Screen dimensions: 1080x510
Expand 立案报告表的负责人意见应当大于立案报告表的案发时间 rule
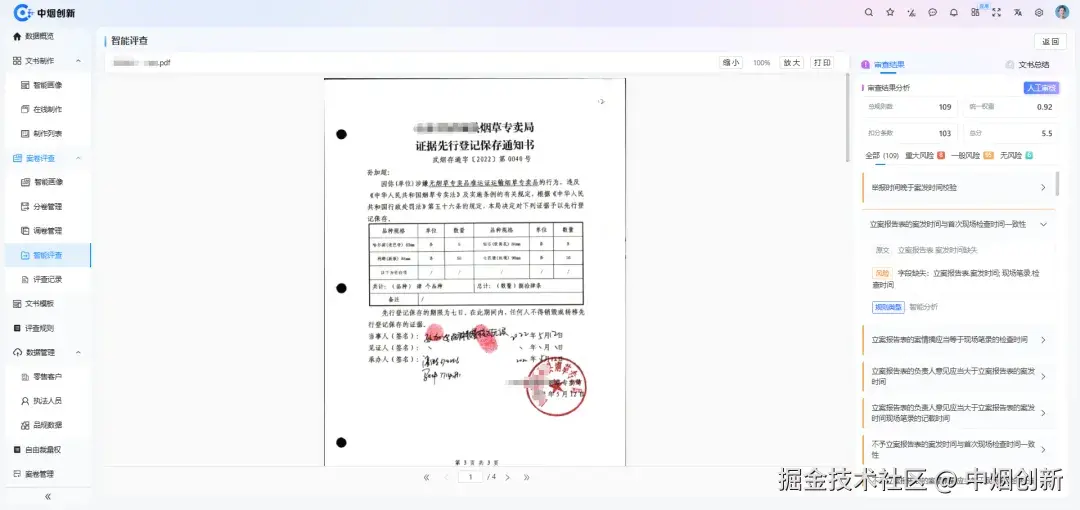coord(958,376)
